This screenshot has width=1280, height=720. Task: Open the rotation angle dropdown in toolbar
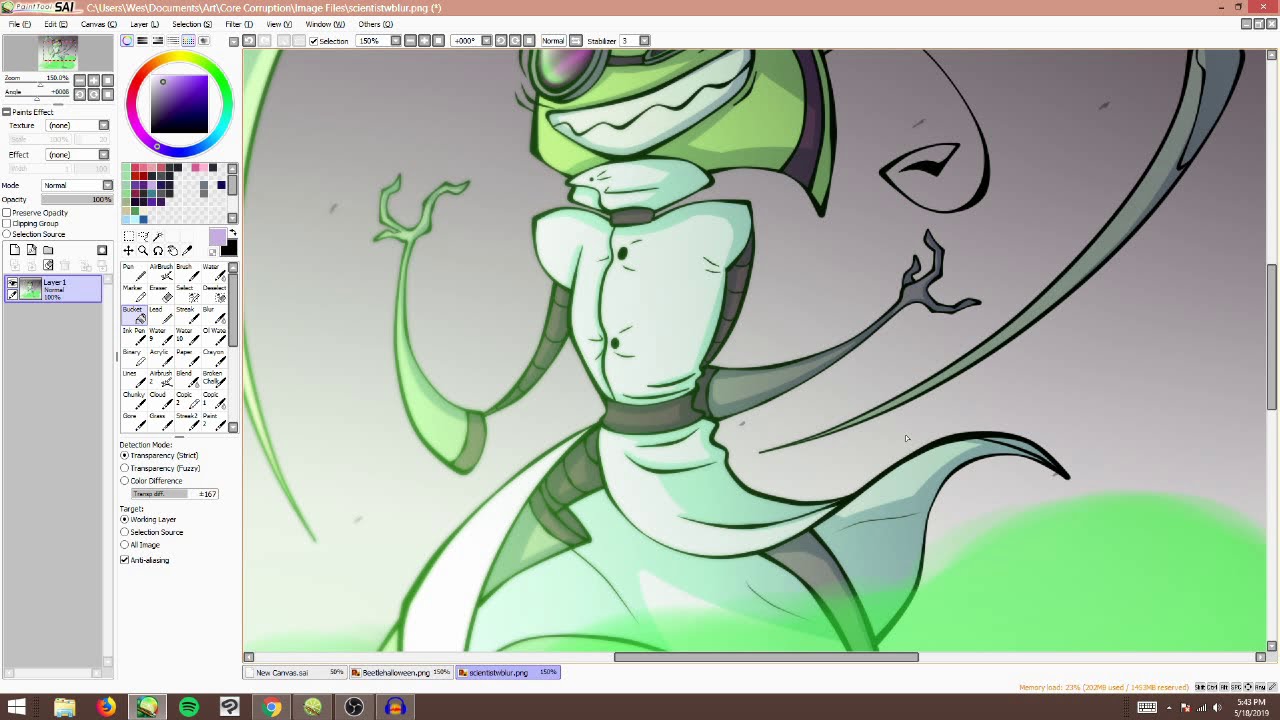click(487, 41)
